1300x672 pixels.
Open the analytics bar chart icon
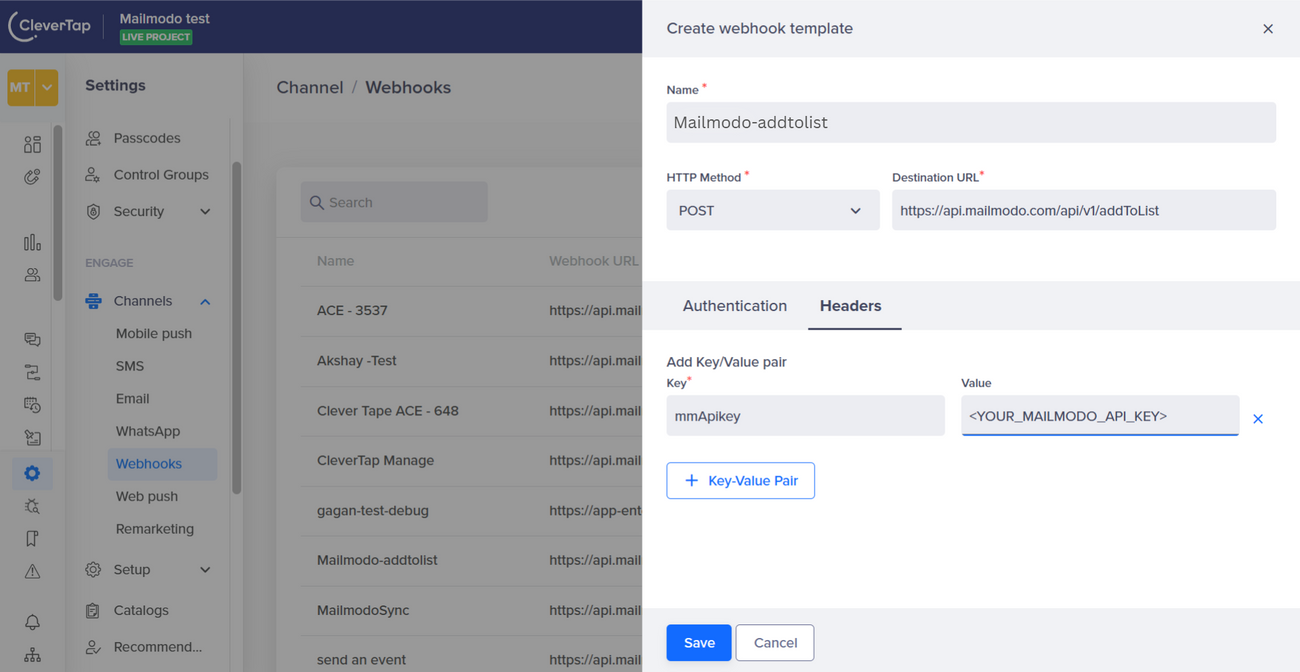pyautogui.click(x=32, y=243)
